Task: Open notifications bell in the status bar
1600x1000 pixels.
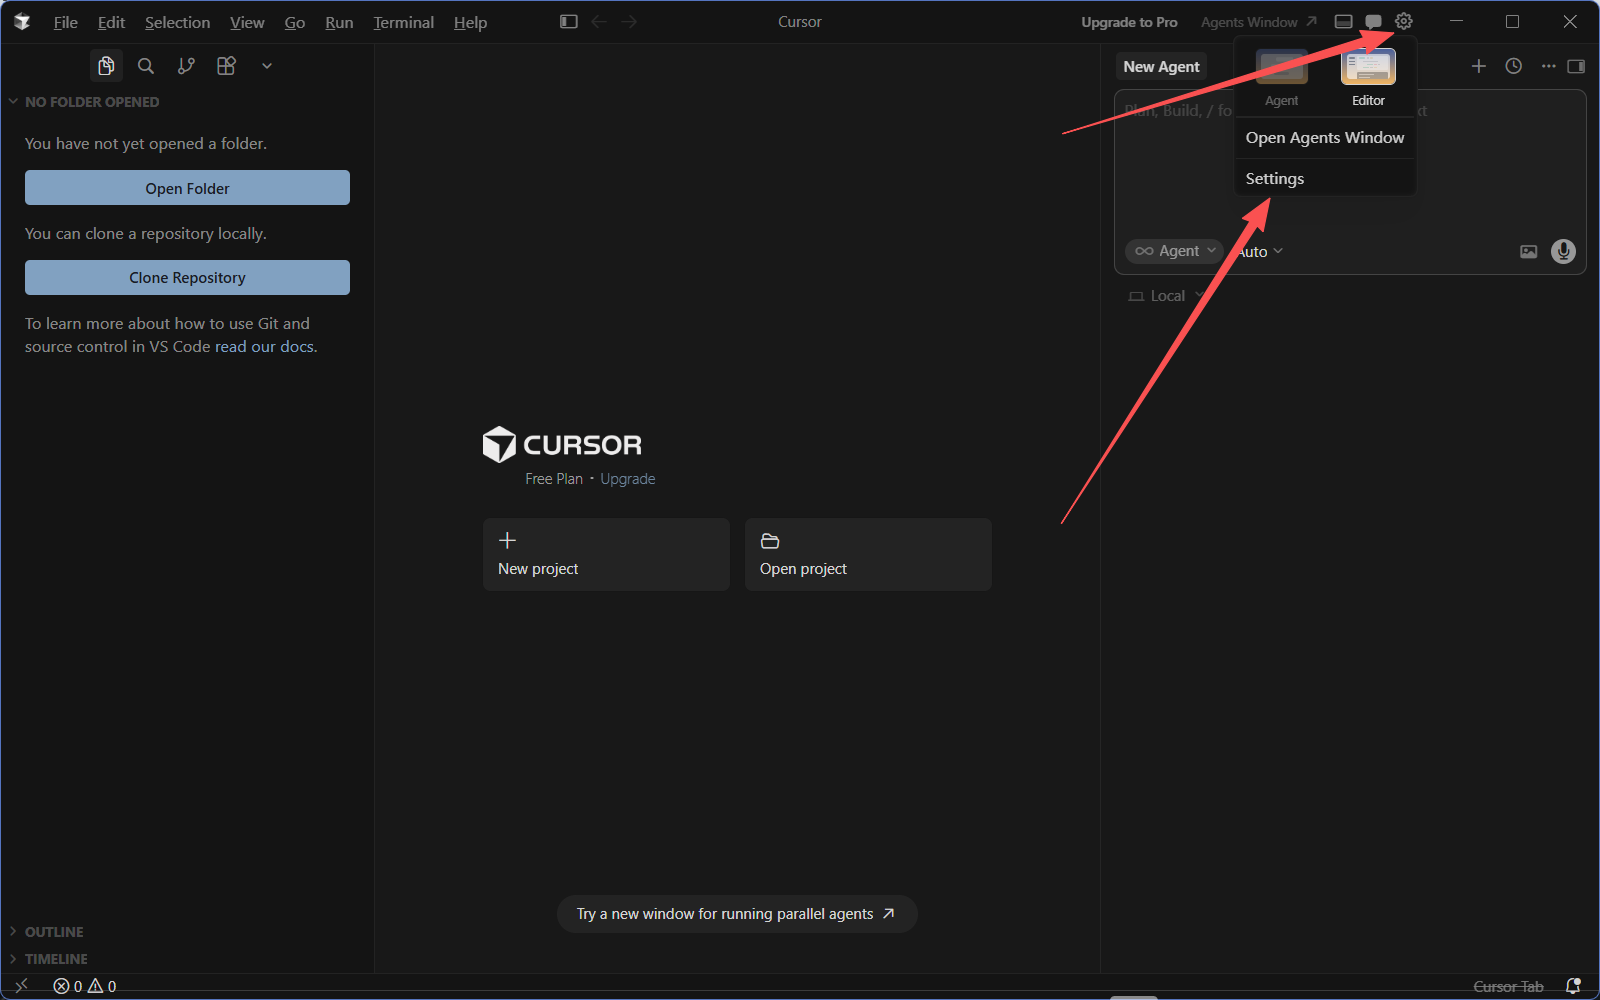Action: coord(1573,986)
